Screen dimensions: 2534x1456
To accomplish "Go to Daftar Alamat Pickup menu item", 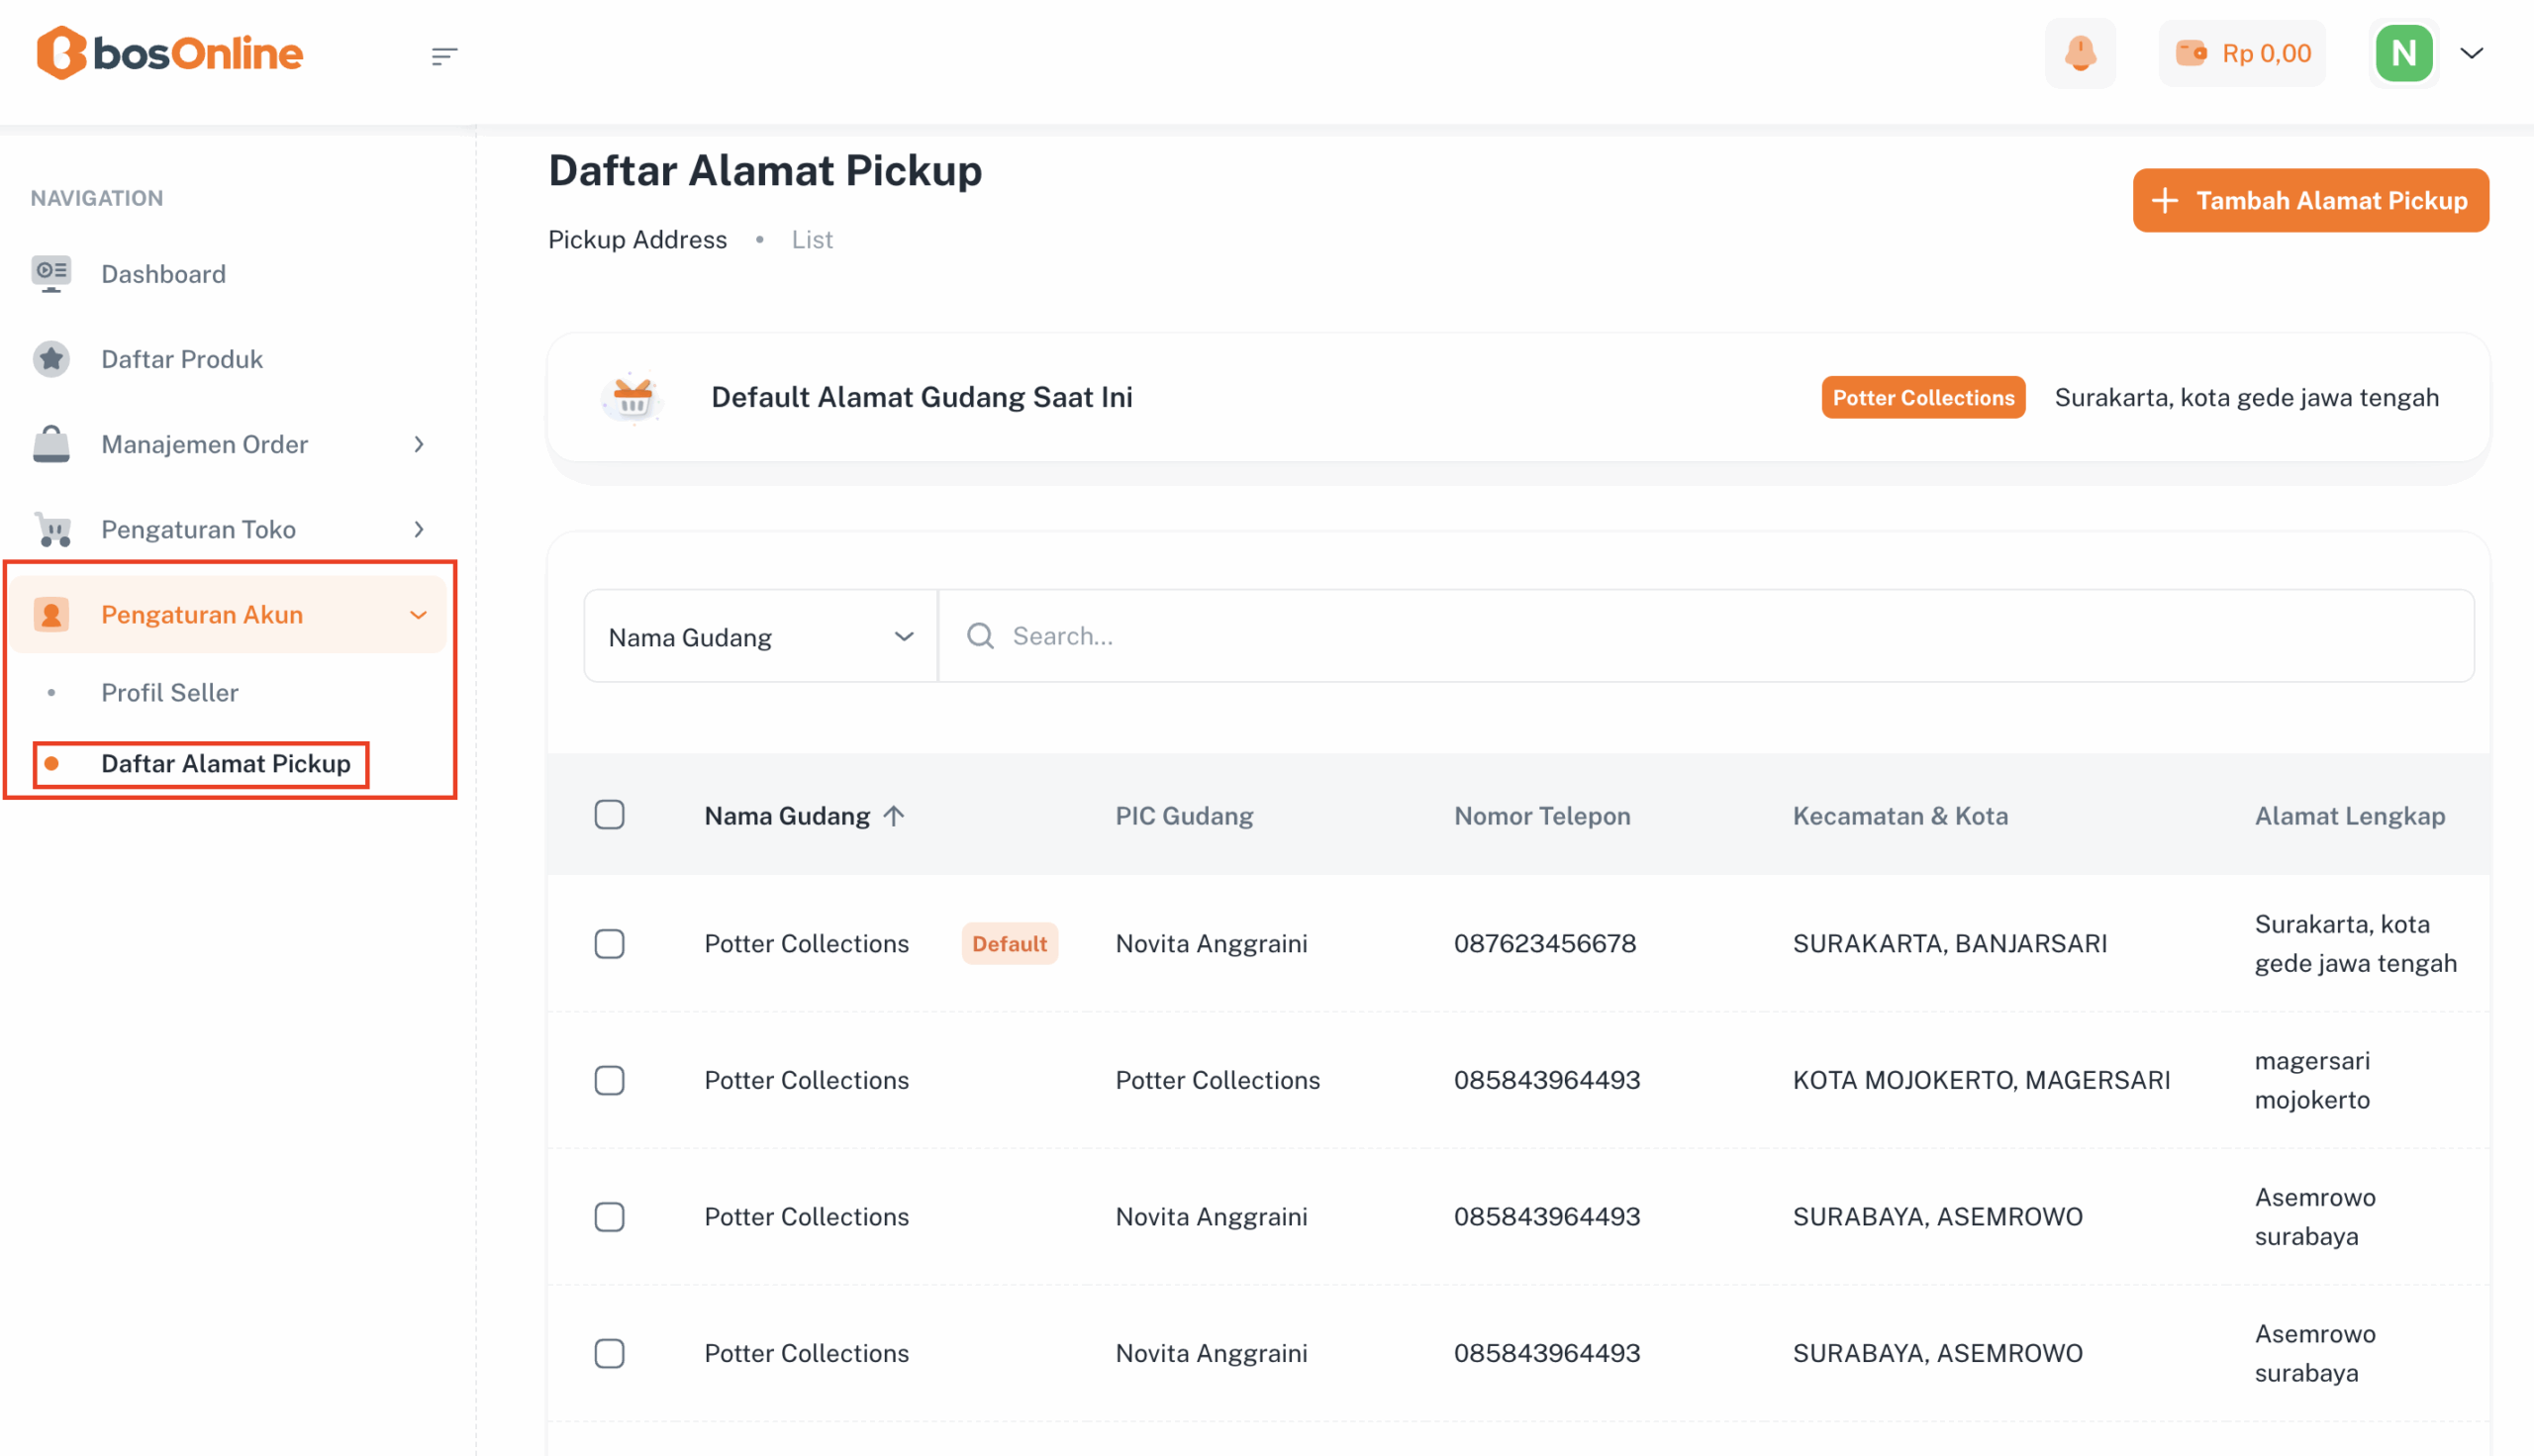I will (226, 764).
